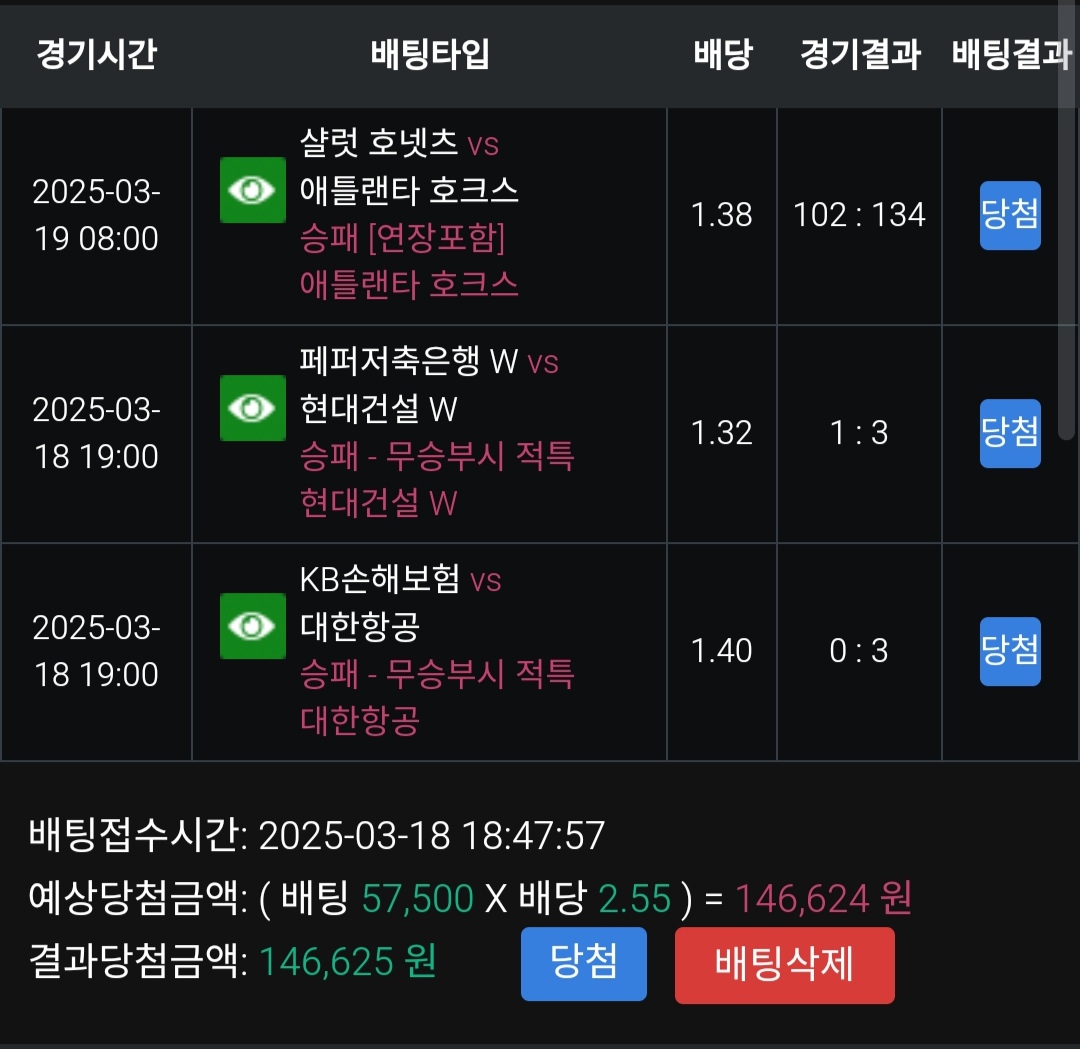Click the 1.32 odds value
1080x1049 pixels.
(x=722, y=433)
